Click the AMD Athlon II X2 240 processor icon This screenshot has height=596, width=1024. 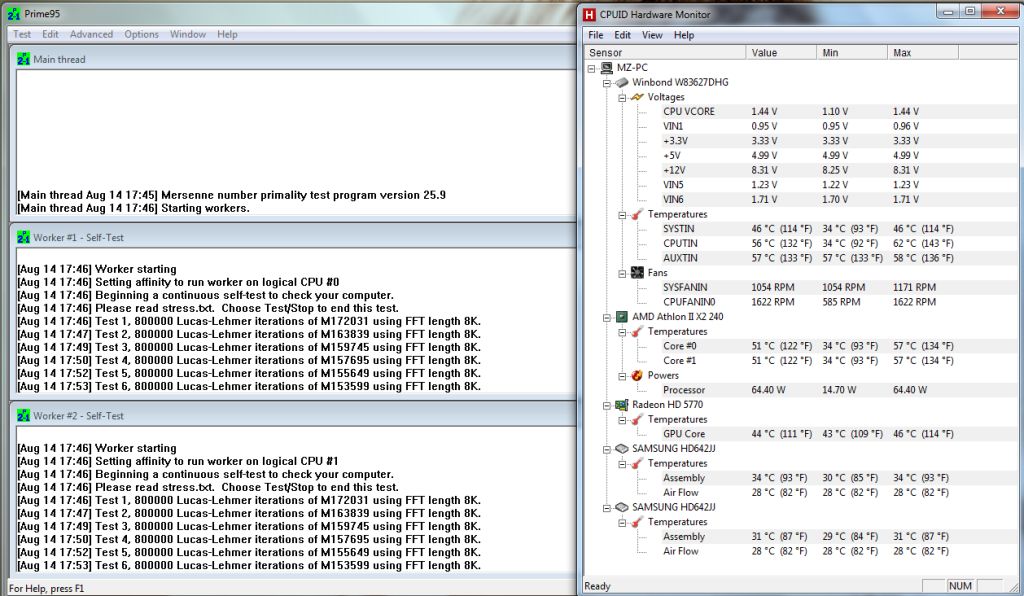[x=622, y=317]
